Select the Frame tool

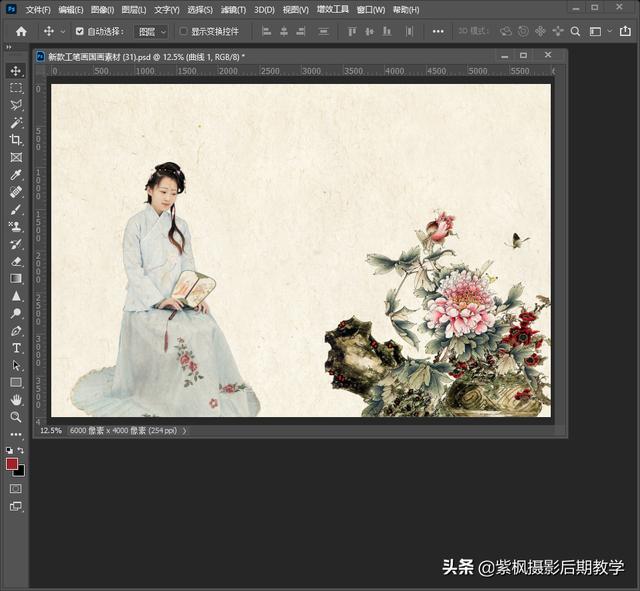click(16, 157)
